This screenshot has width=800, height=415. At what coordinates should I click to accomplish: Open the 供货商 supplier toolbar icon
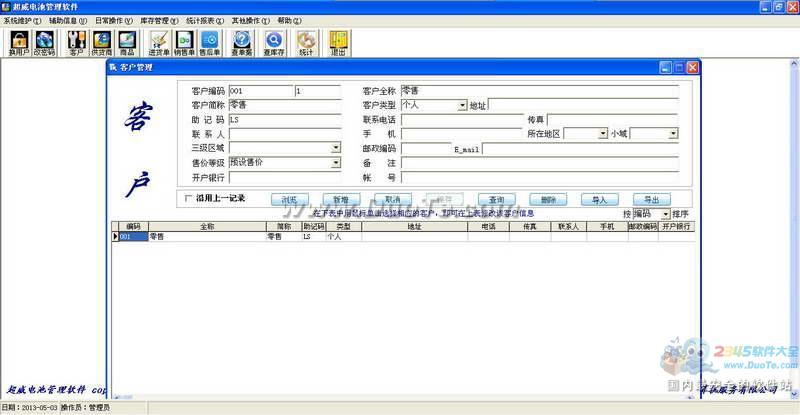coord(102,43)
